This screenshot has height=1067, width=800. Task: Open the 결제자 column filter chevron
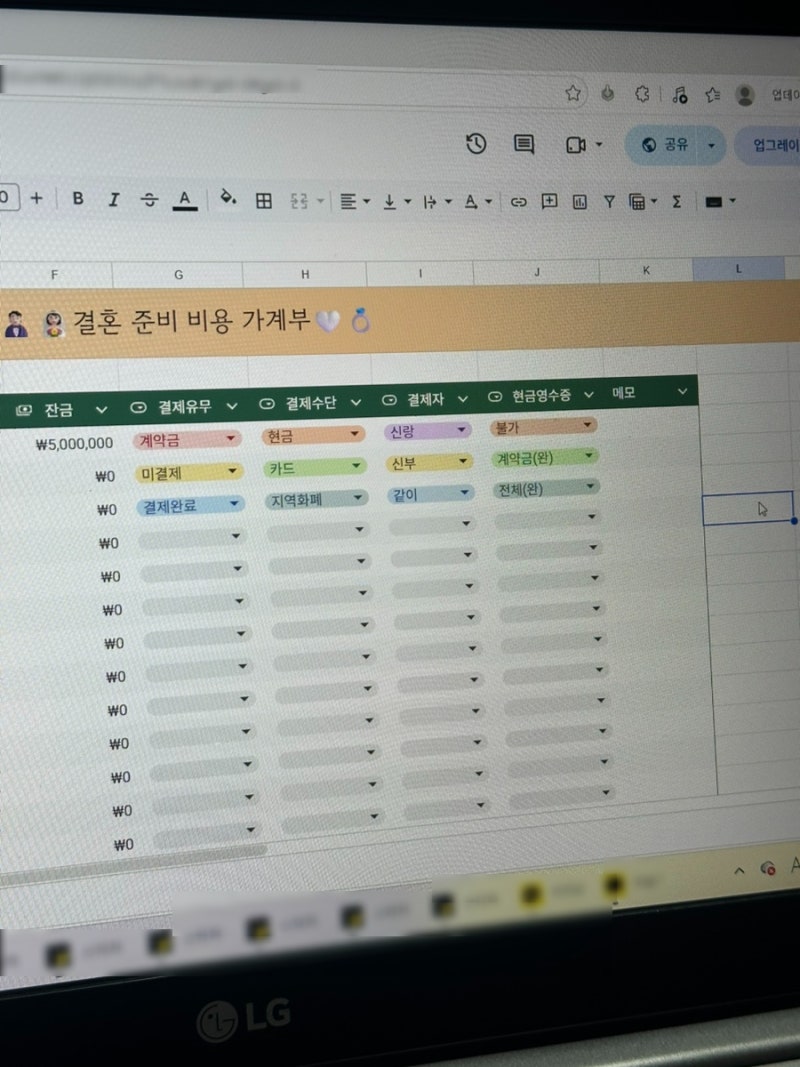(463, 399)
